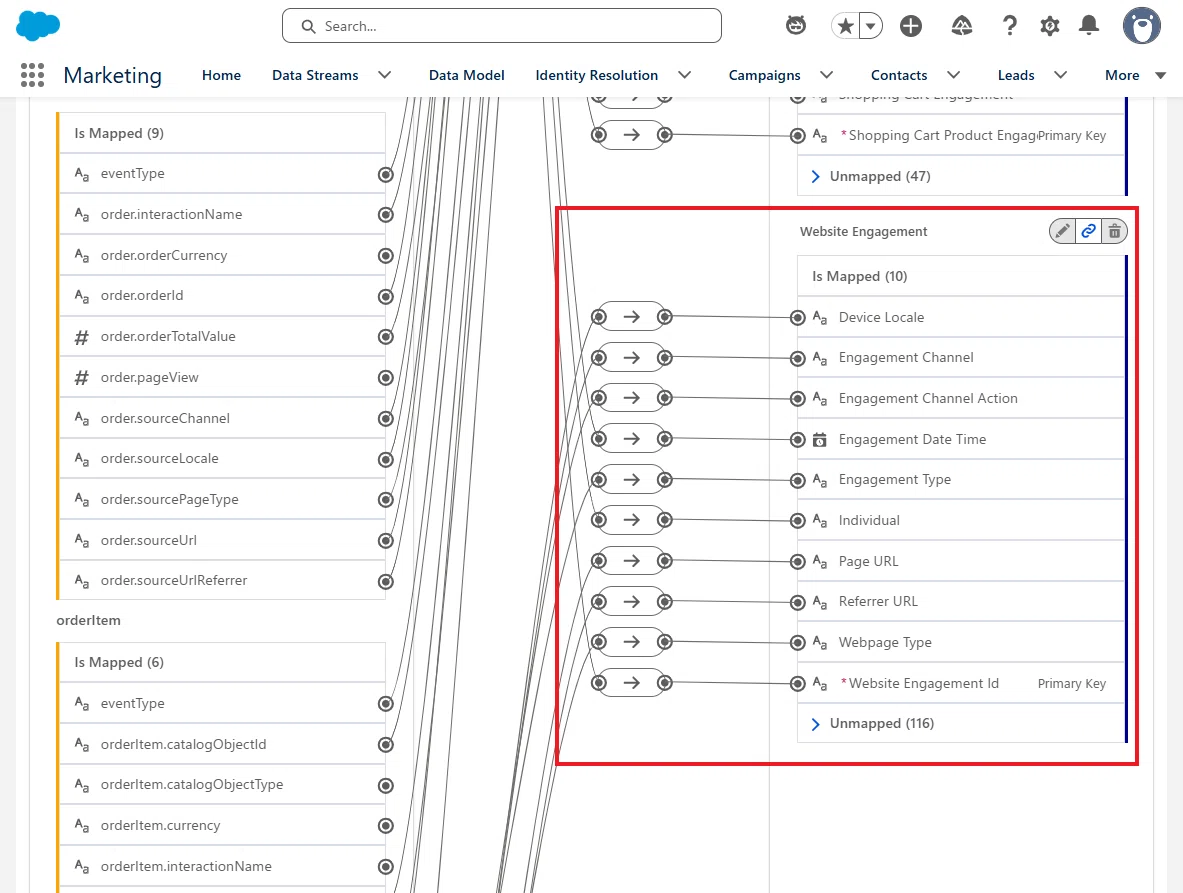Click the Page URL mapping arrow
Screen dimensions: 1183x893
pyautogui.click(x=631, y=561)
